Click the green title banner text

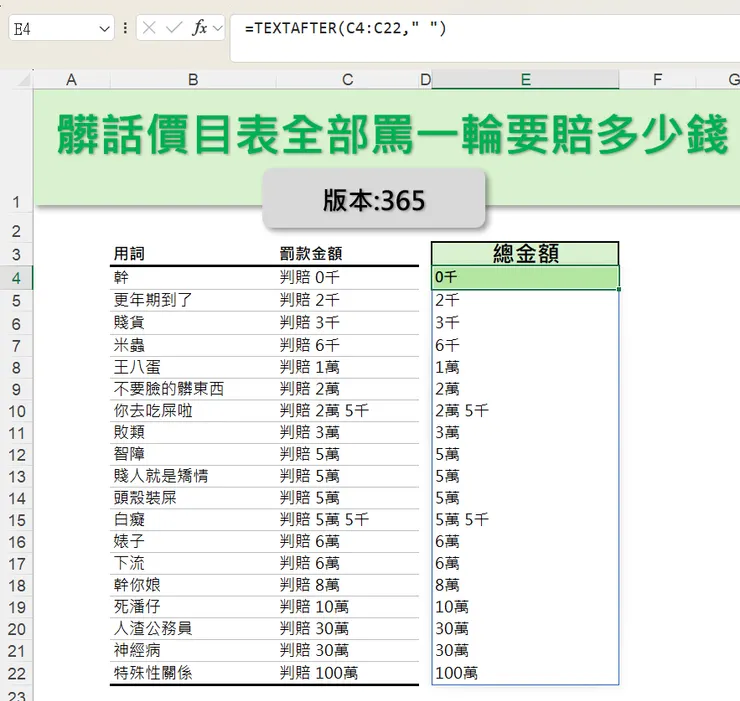click(x=393, y=135)
